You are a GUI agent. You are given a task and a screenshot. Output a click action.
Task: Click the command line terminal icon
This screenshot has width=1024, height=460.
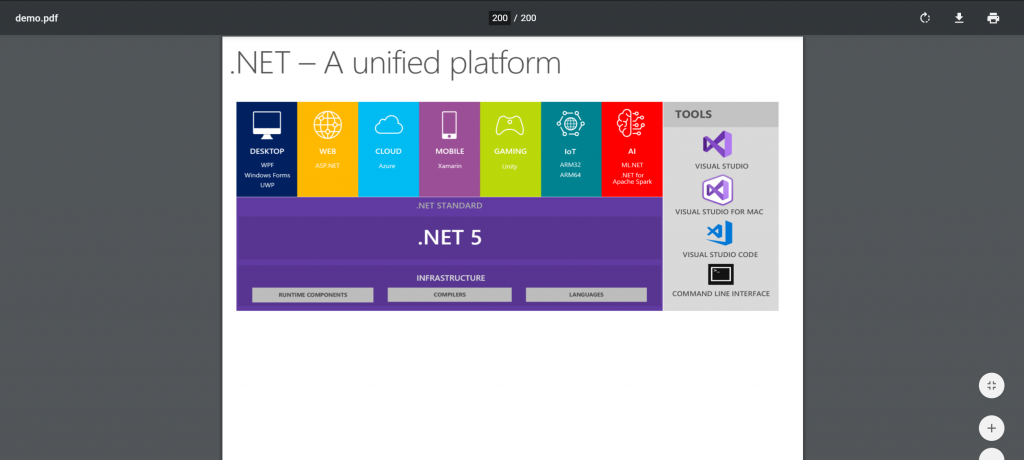click(x=720, y=274)
